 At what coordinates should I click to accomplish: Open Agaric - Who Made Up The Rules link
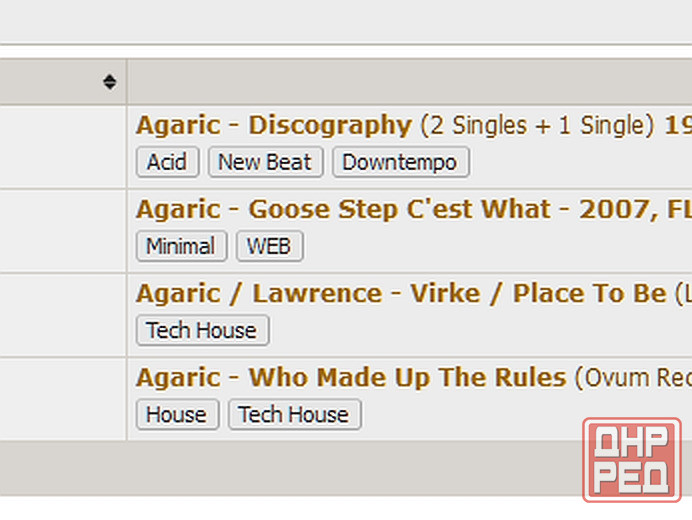pos(350,378)
